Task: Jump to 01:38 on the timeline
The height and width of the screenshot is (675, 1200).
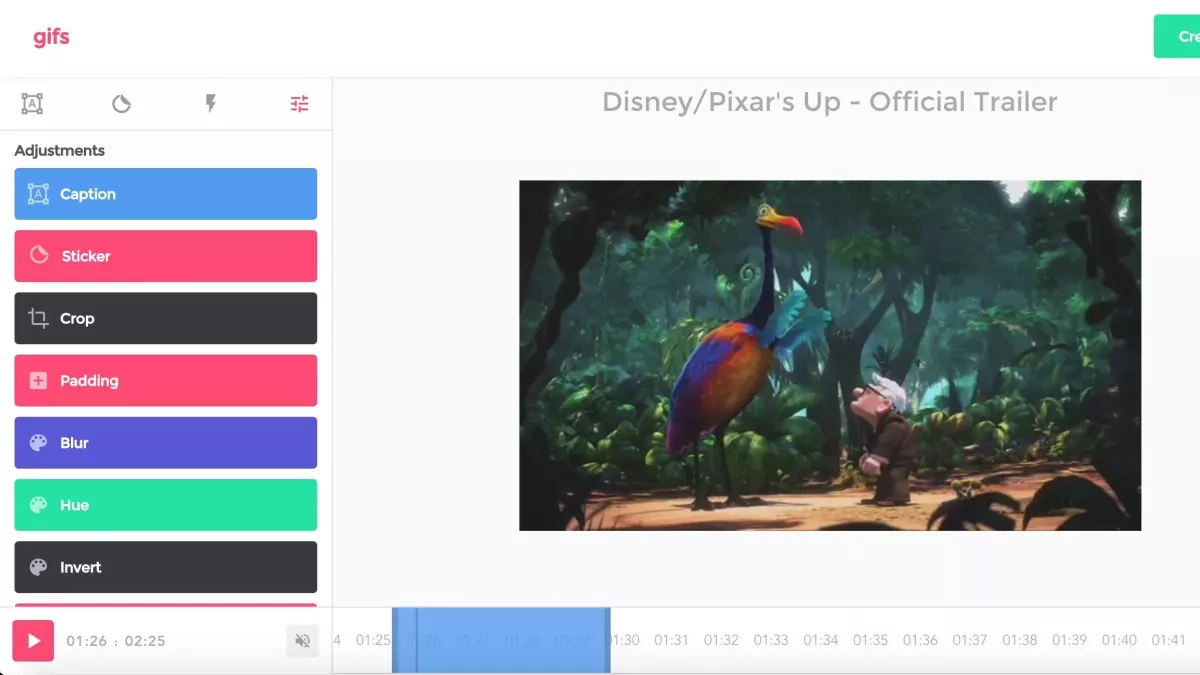Action: (1020, 640)
